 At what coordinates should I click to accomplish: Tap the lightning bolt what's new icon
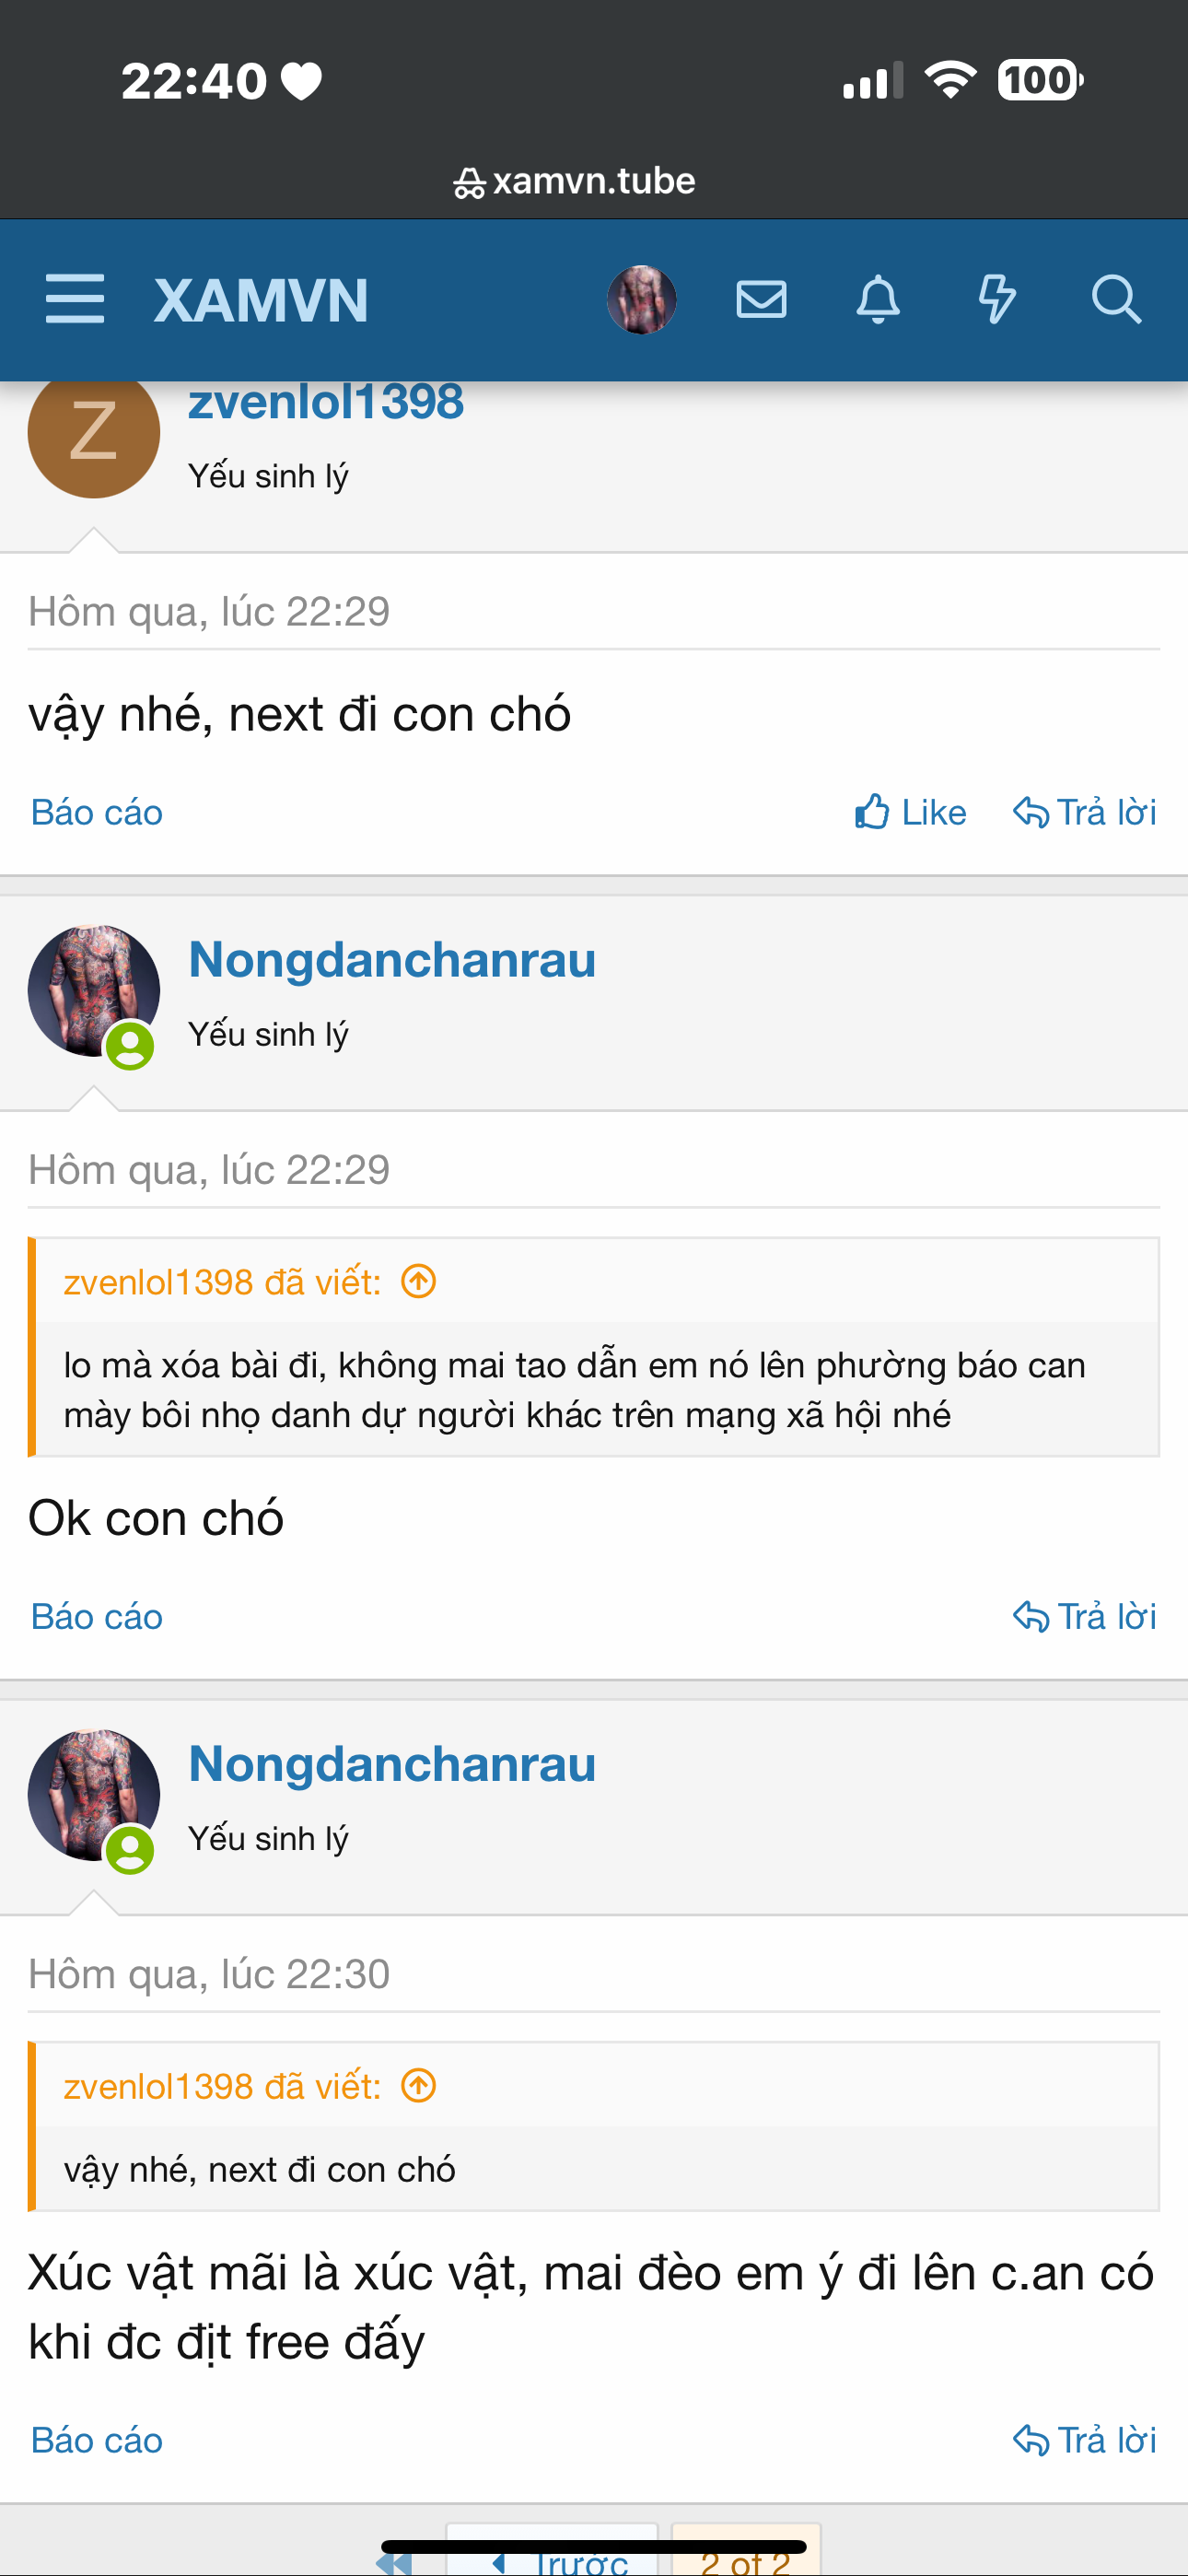(996, 299)
